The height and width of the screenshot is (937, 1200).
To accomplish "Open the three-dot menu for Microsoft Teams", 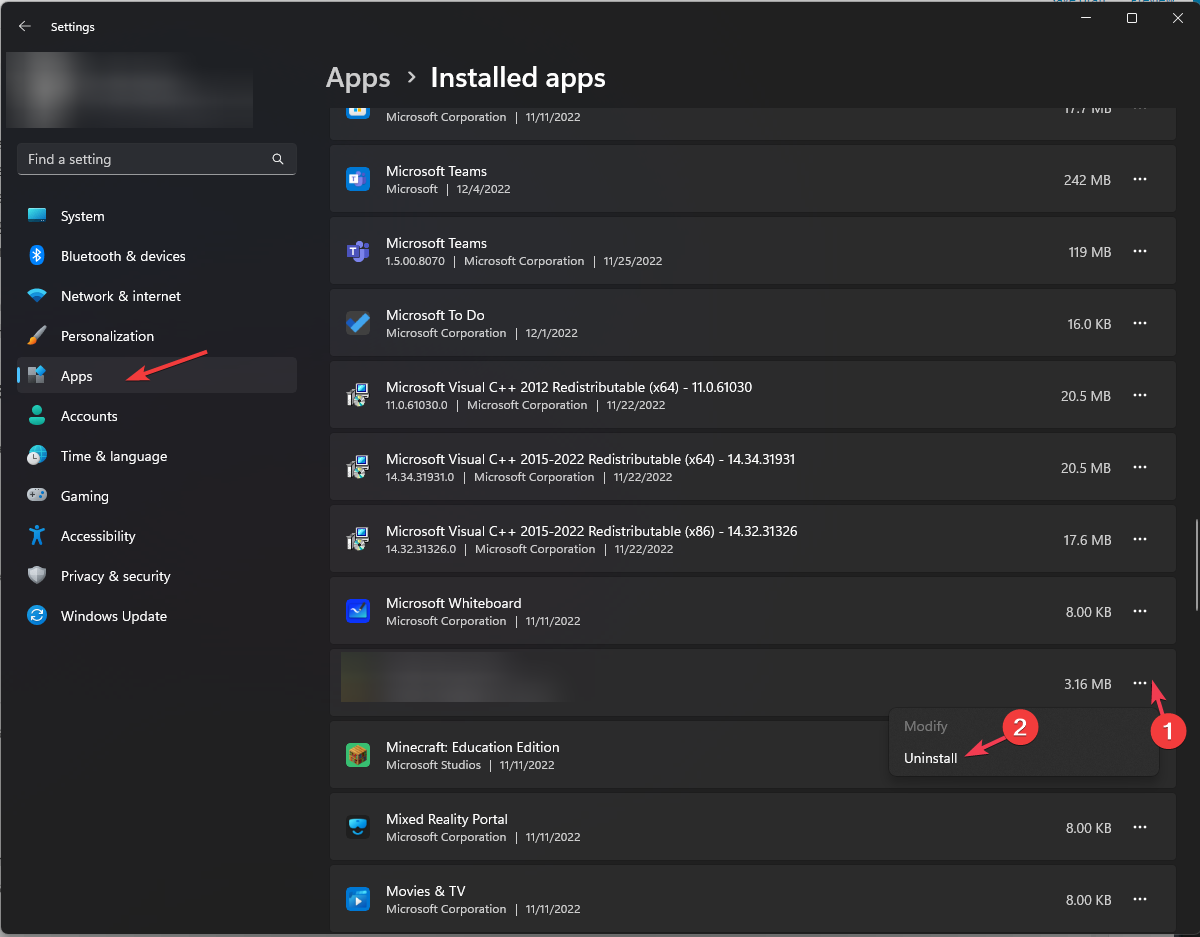I will [1140, 180].
